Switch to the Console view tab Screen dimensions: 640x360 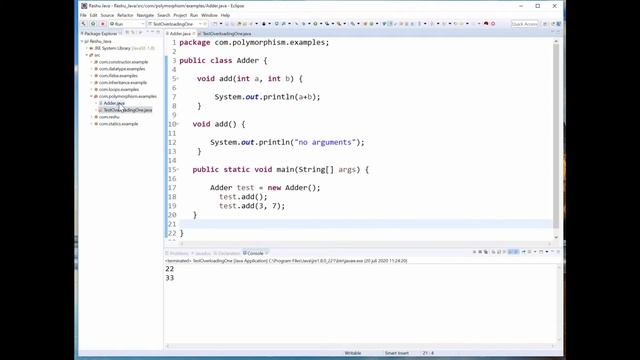pos(255,253)
